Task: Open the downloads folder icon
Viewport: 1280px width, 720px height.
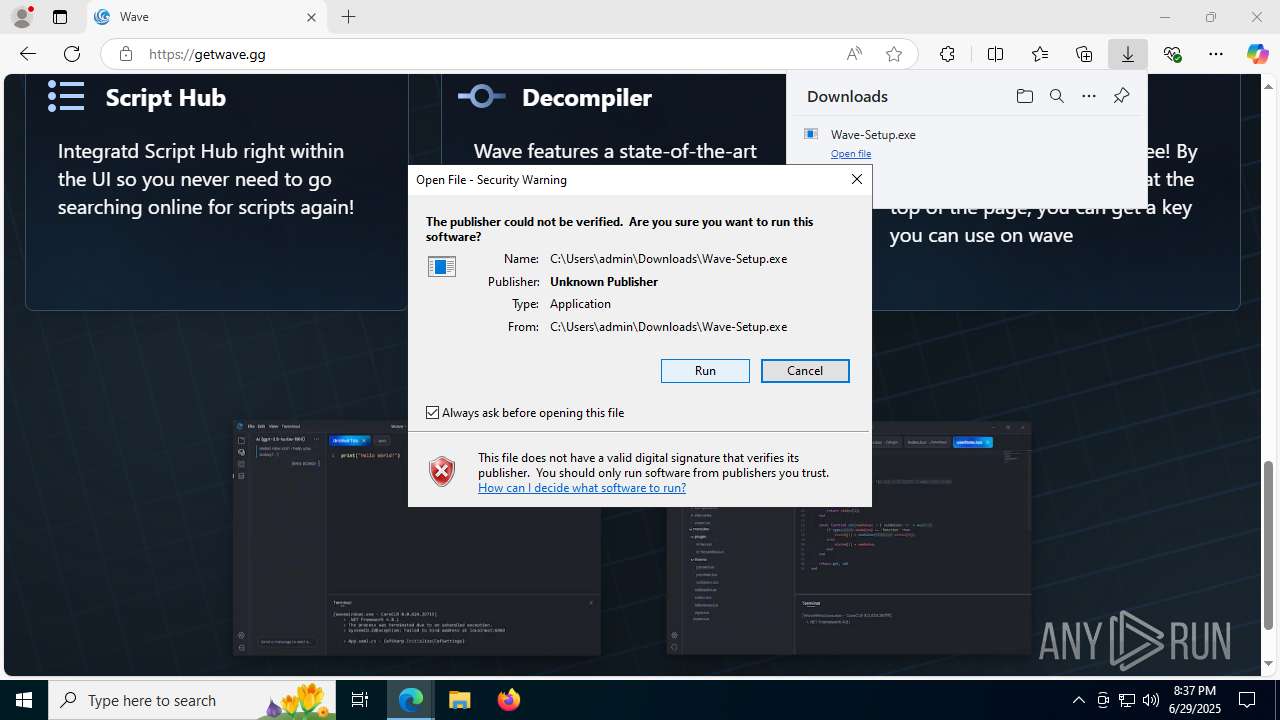Action: tap(1024, 96)
